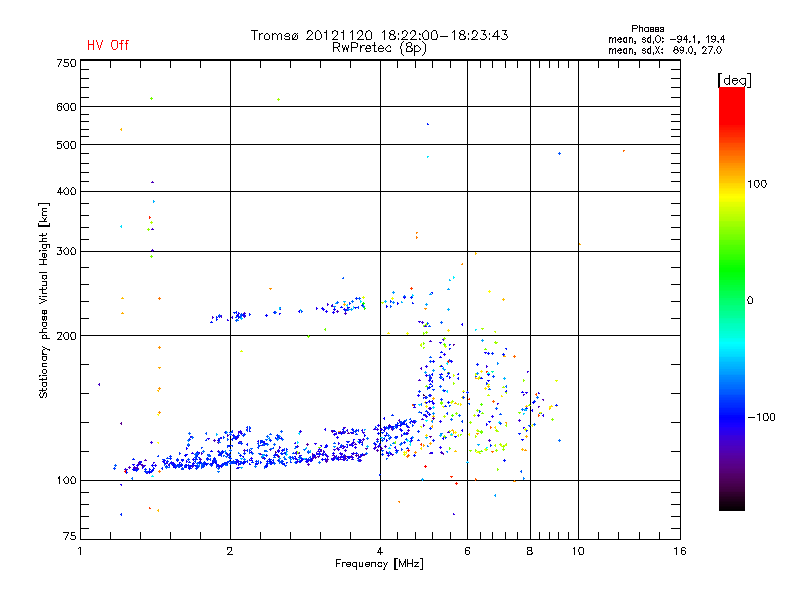Click colorbar tick label "100"

(x=757, y=184)
